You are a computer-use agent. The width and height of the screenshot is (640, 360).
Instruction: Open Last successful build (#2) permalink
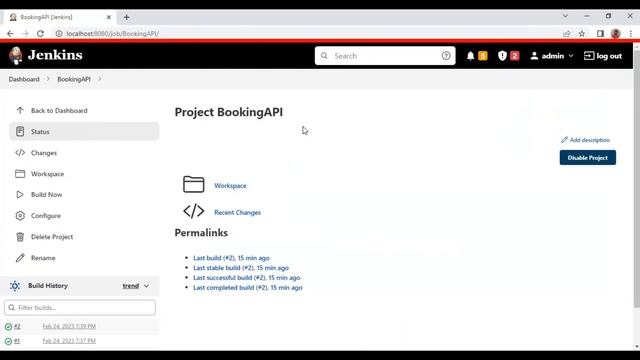point(247,278)
